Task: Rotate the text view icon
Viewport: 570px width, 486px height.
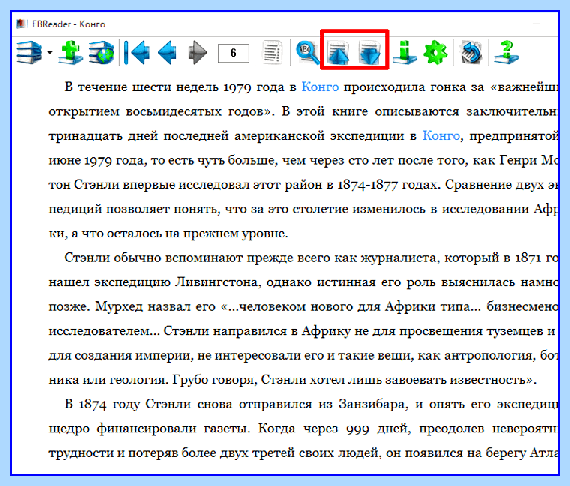Action: (x=471, y=52)
